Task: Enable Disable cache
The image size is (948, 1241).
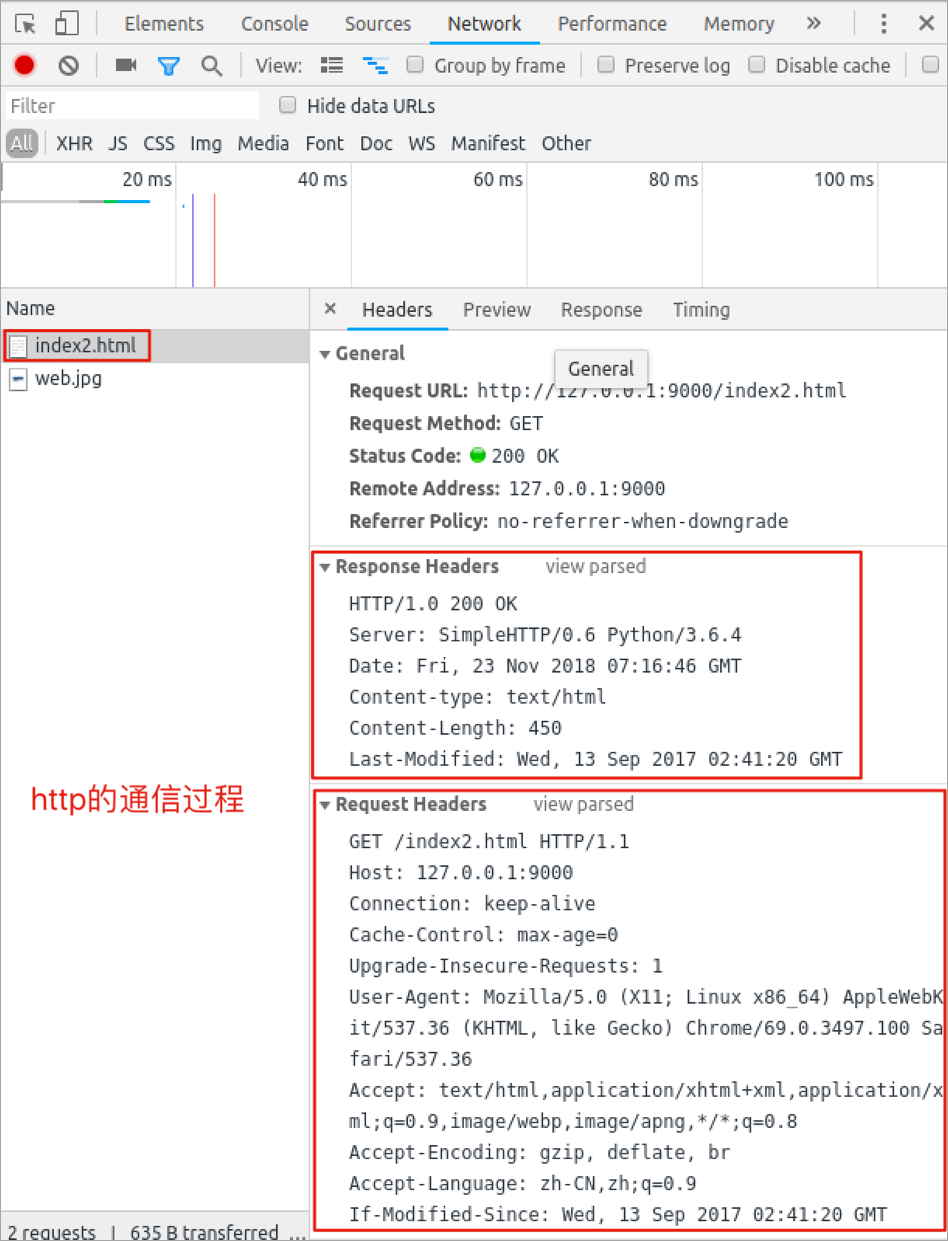Action: 757,65
